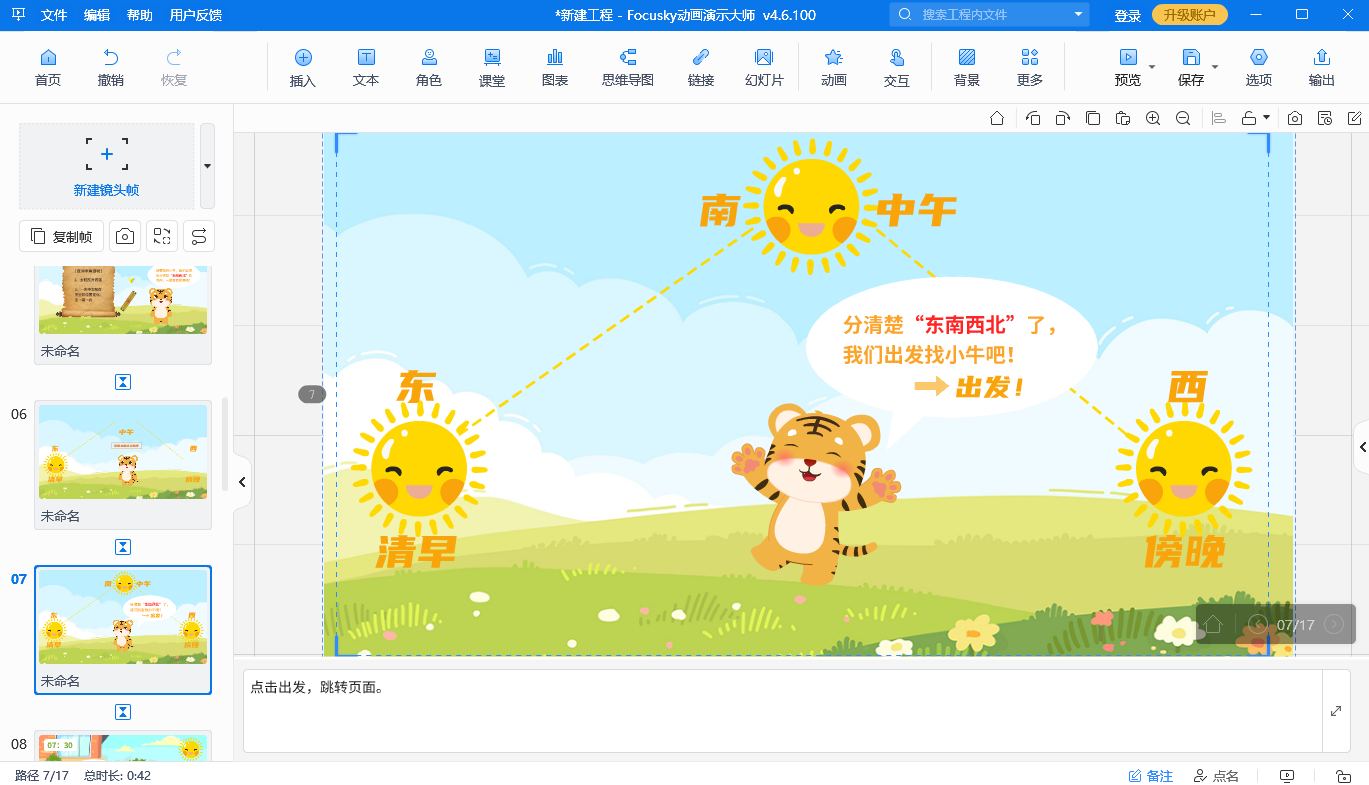This screenshot has width=1369, height=785.
Task: Toggle the canvas lock icon
Action: (1249, 118)
